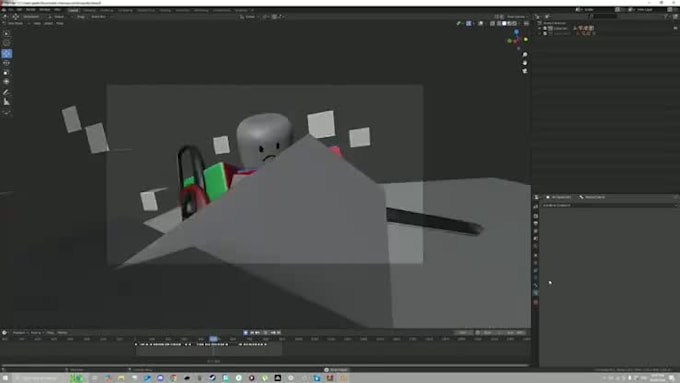Open the viewport shading options arrow
This screenshot has height=383, width=680.
coord(520,23)
